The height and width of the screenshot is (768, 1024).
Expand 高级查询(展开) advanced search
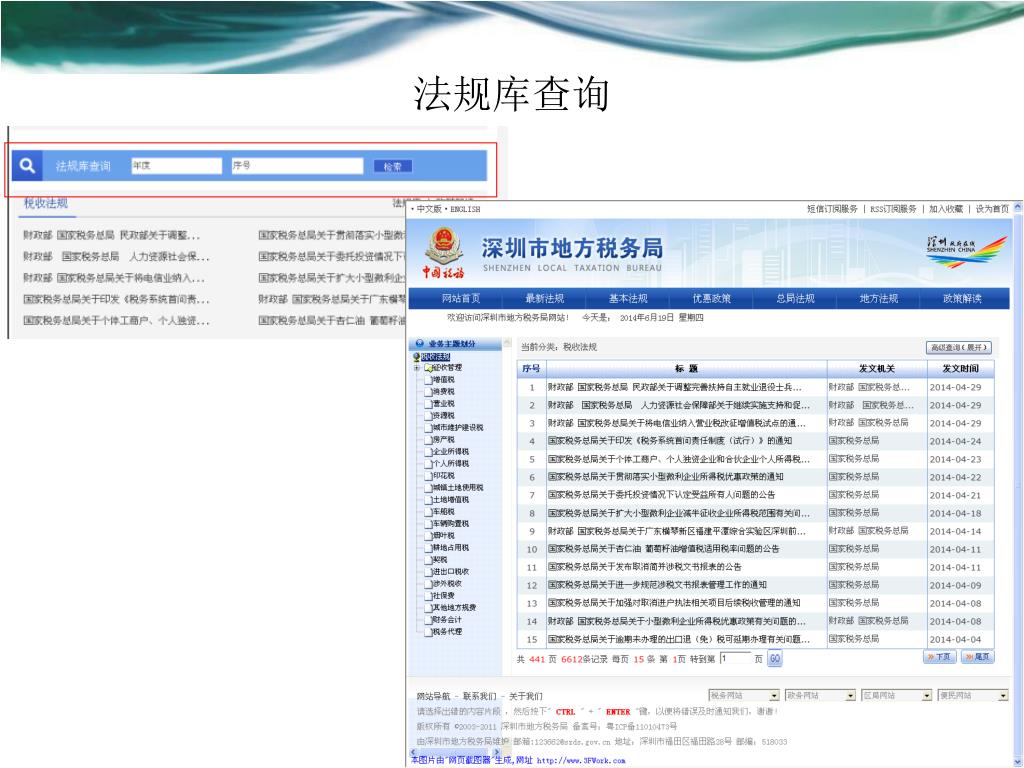[959, 347]
